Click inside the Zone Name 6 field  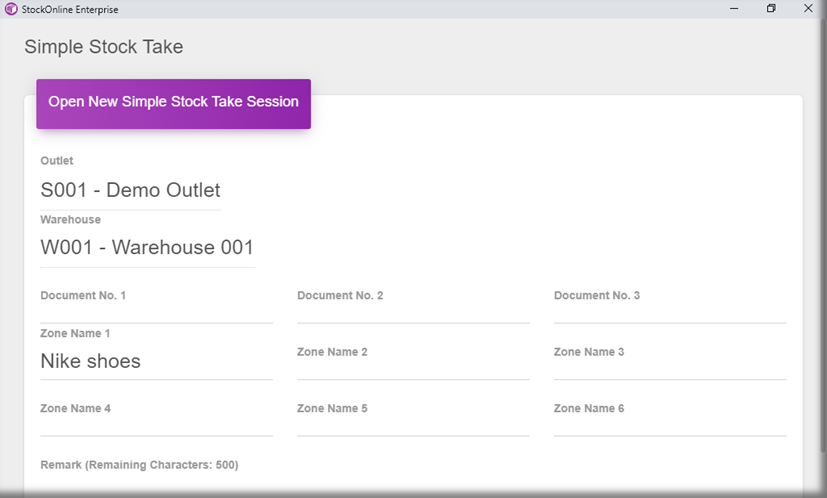[x=670, y=425]
